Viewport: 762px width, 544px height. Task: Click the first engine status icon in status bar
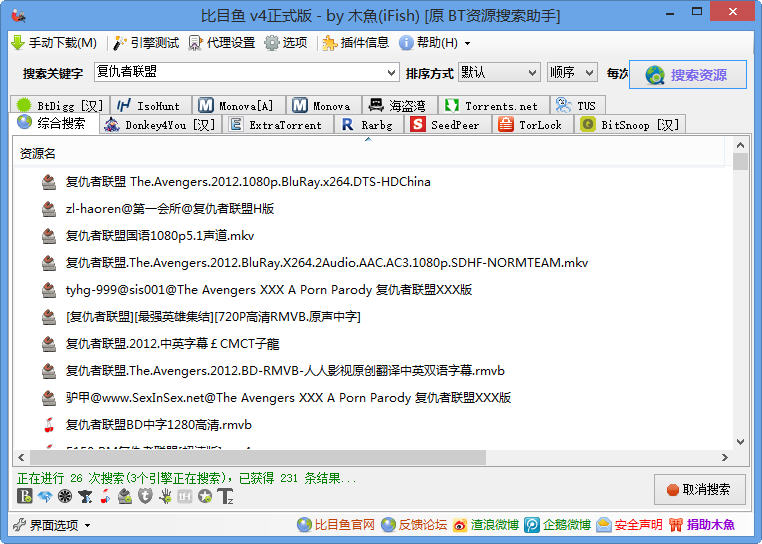25,496
